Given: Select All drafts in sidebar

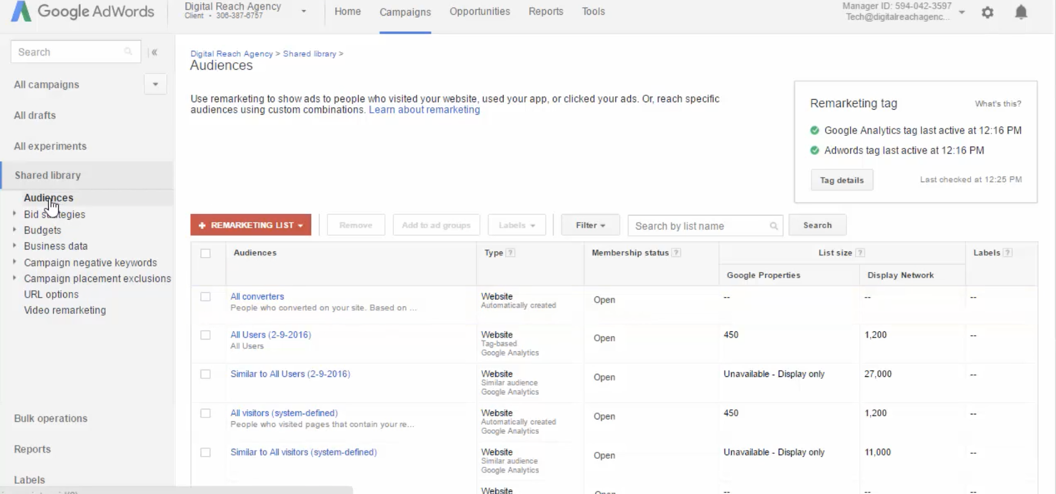Looking at the screenshot, I should tap(35, 116).
